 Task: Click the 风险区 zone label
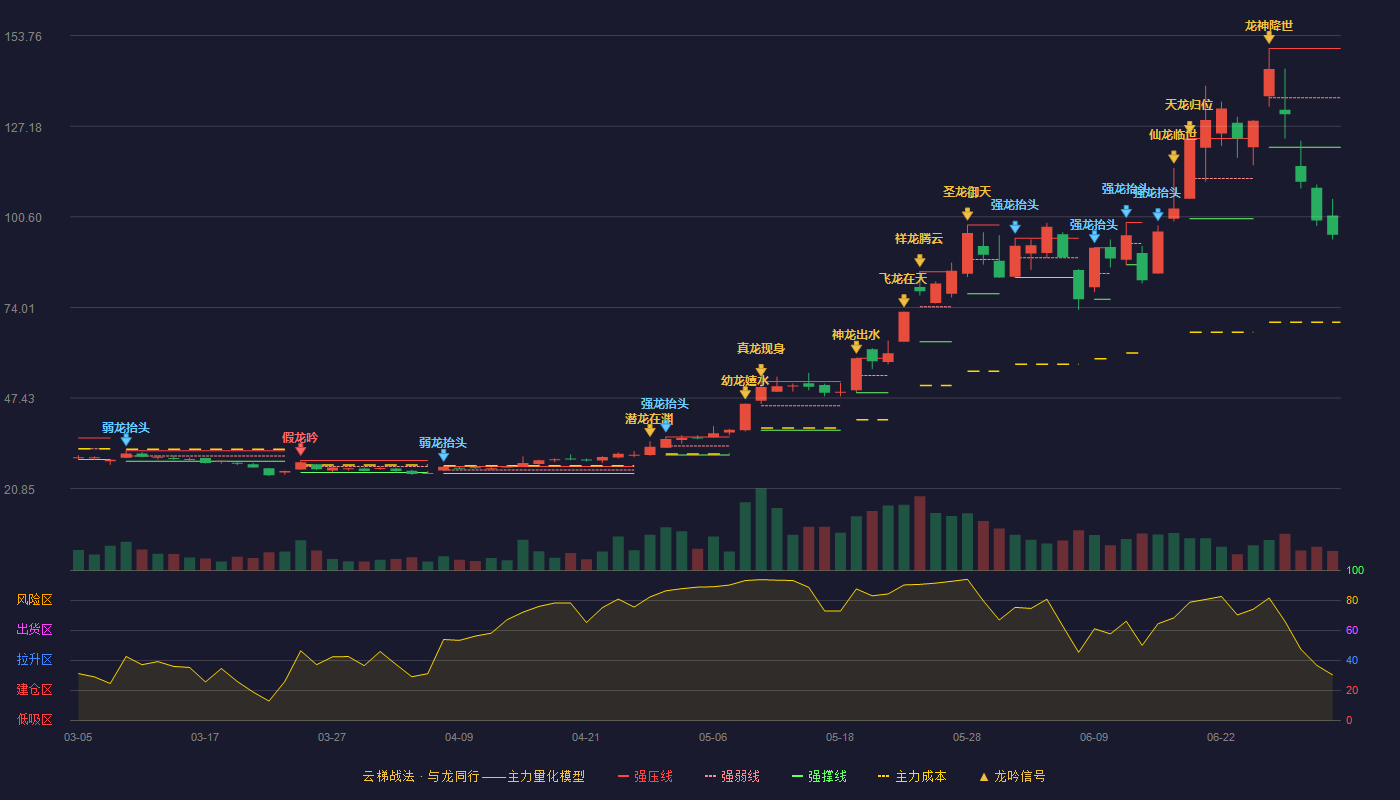(x=34, y=600)
